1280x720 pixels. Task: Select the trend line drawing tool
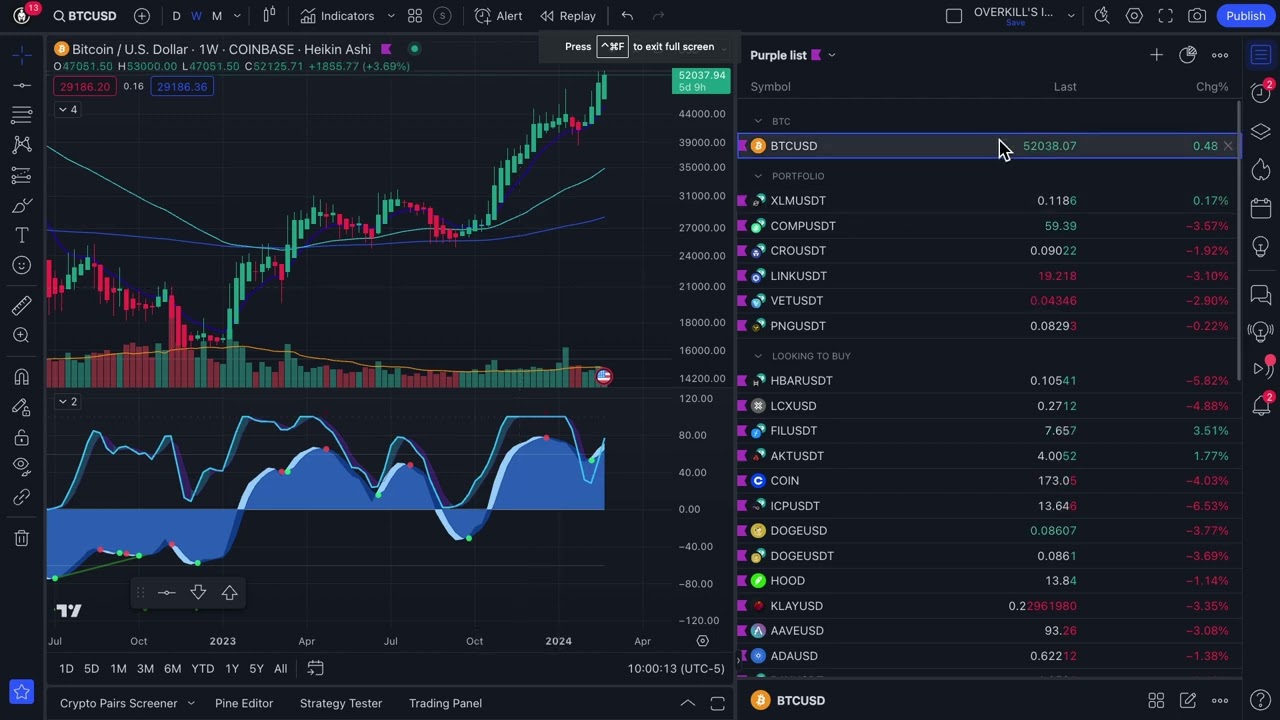pos(22,85)
